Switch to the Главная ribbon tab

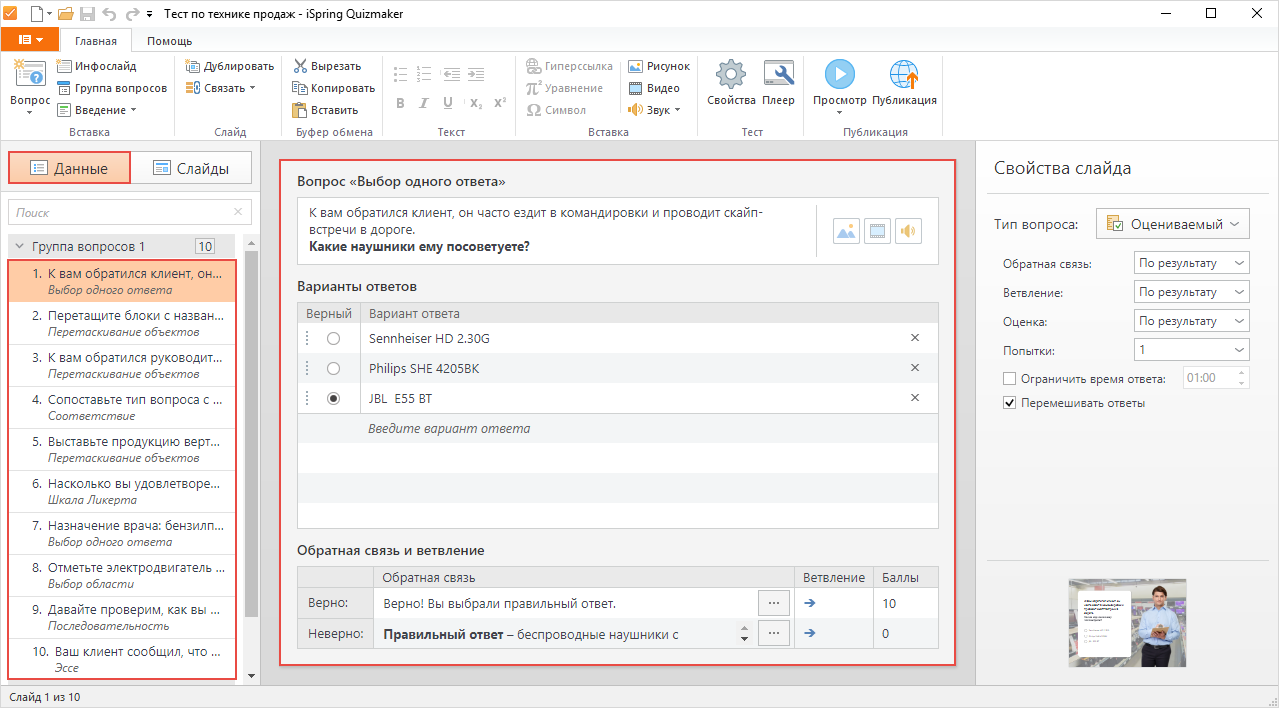coord(96,41)
